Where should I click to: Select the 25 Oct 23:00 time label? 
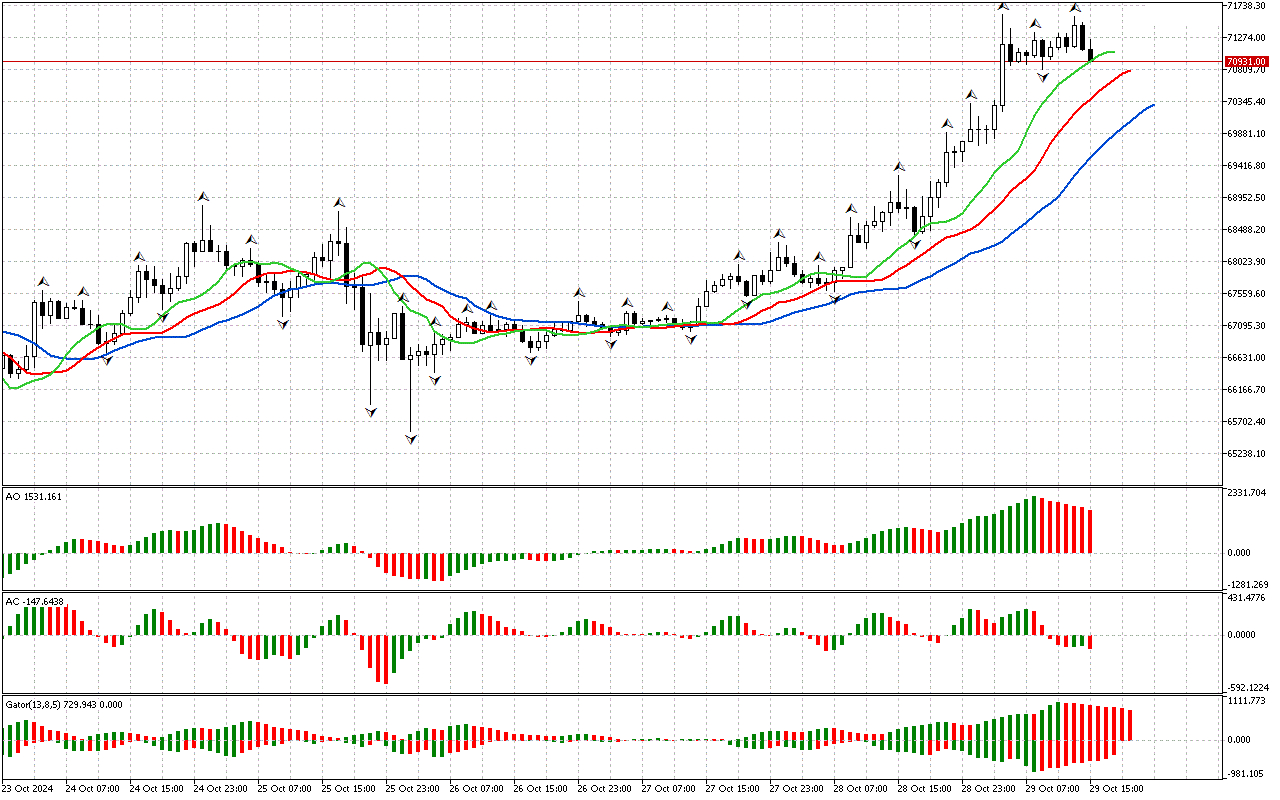413,789
